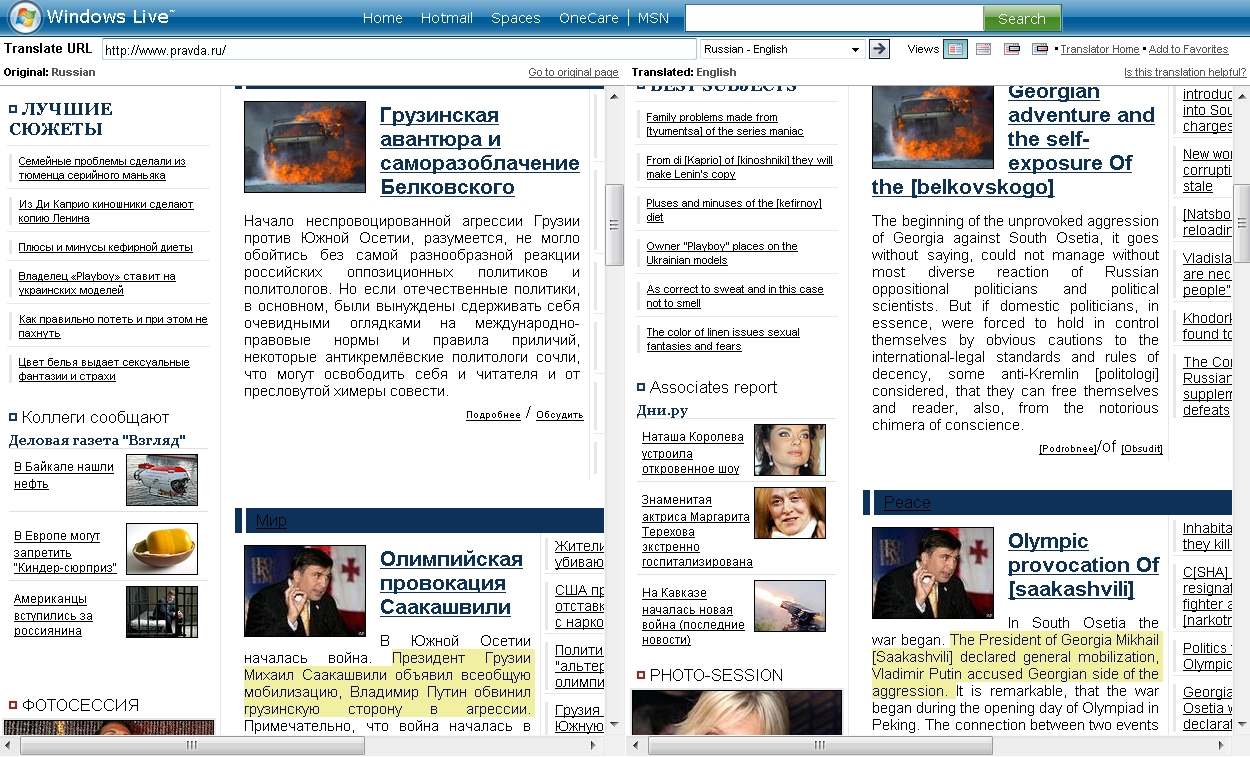Click the Windows Live logo icon

[24, 17]
